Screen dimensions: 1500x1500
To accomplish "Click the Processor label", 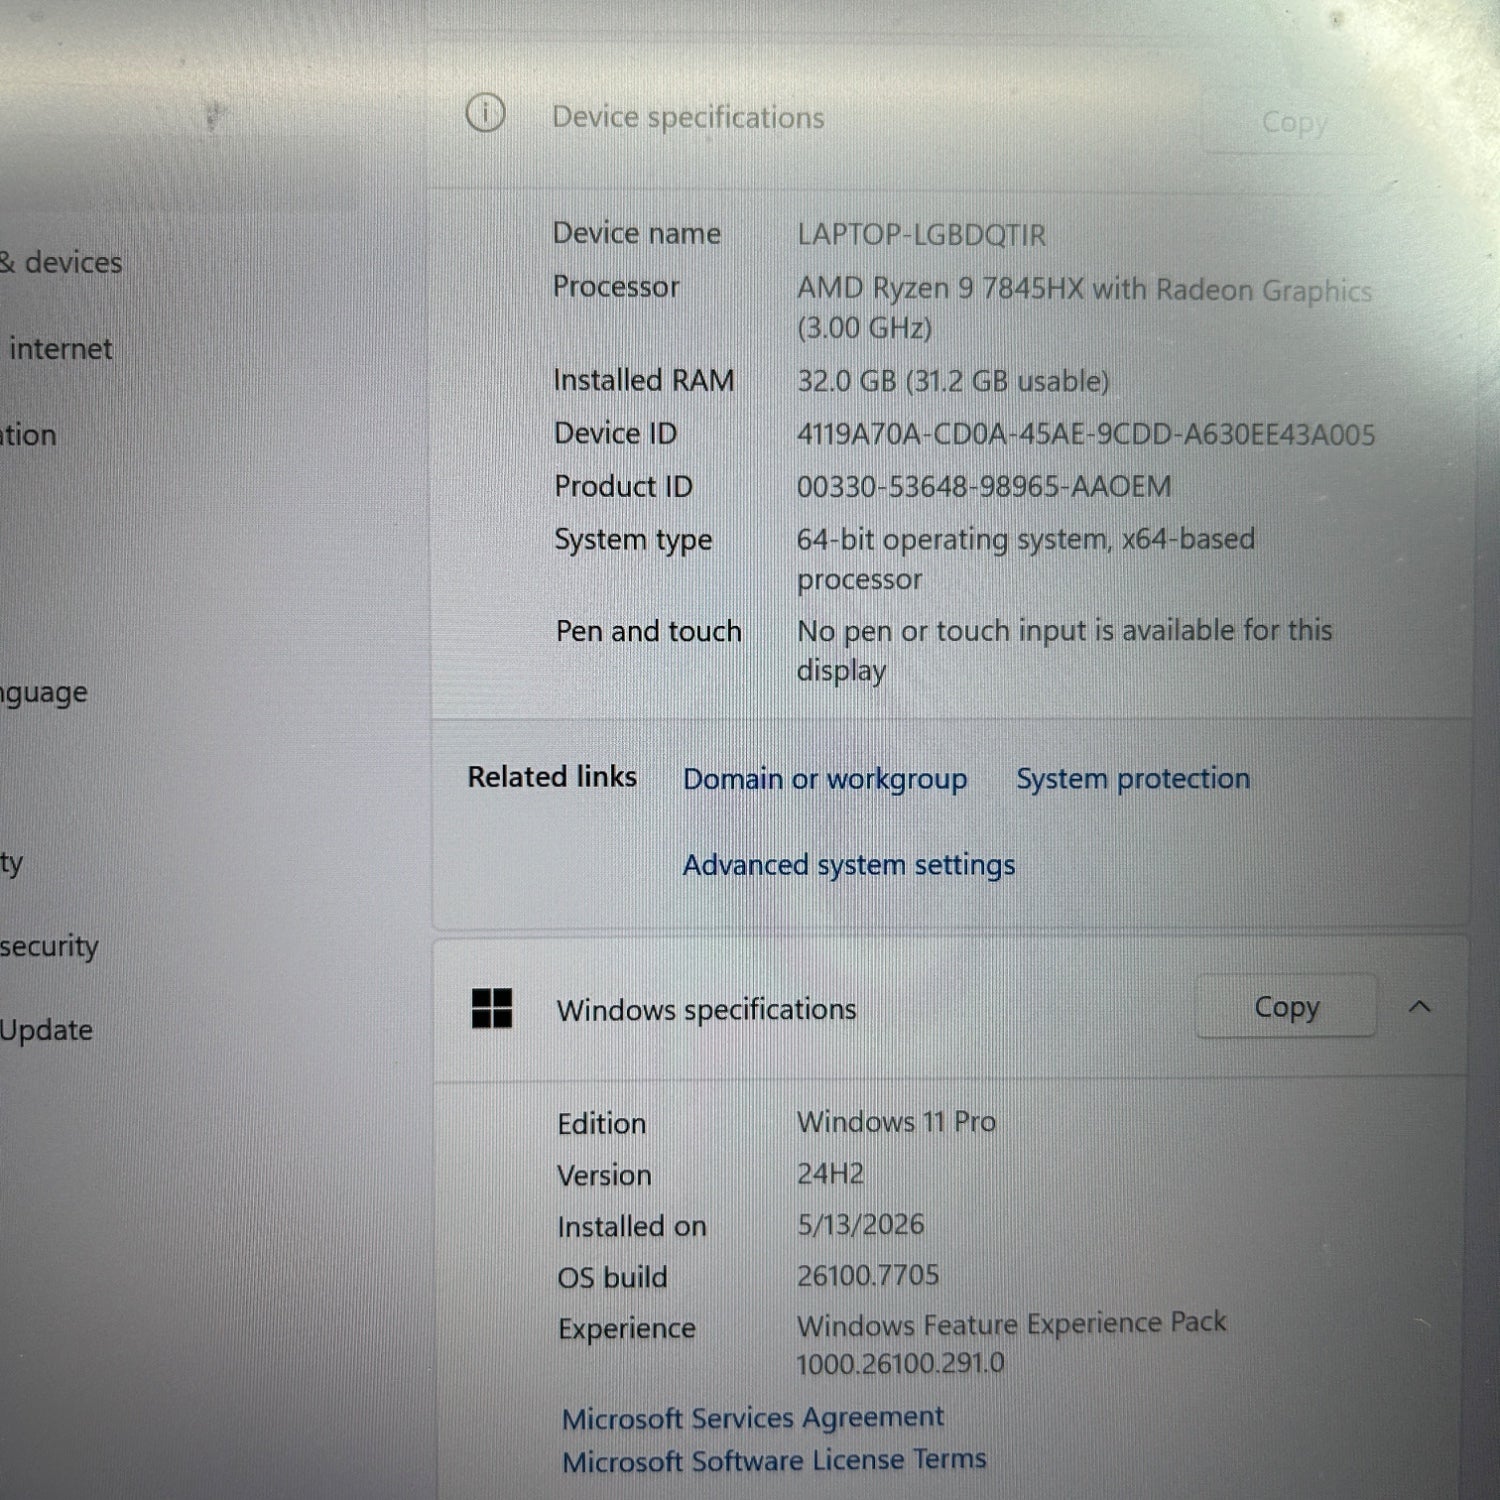I will coord(616,287).
